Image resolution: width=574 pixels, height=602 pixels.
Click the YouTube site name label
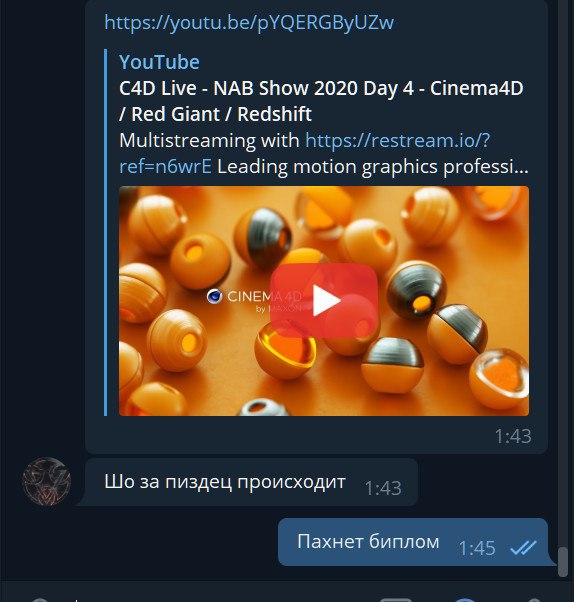(x=159, y=62)
